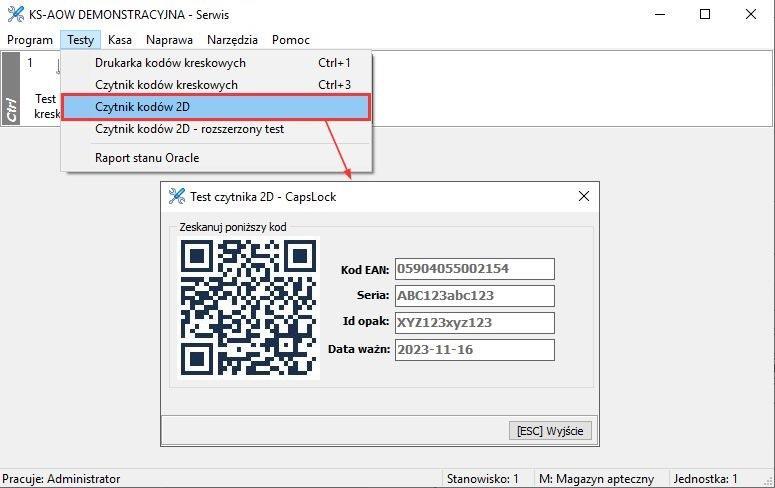Viewport: 775px width, 488px height.
Task: Click the vertical Ctrl side label
Action: click(11, 89)
